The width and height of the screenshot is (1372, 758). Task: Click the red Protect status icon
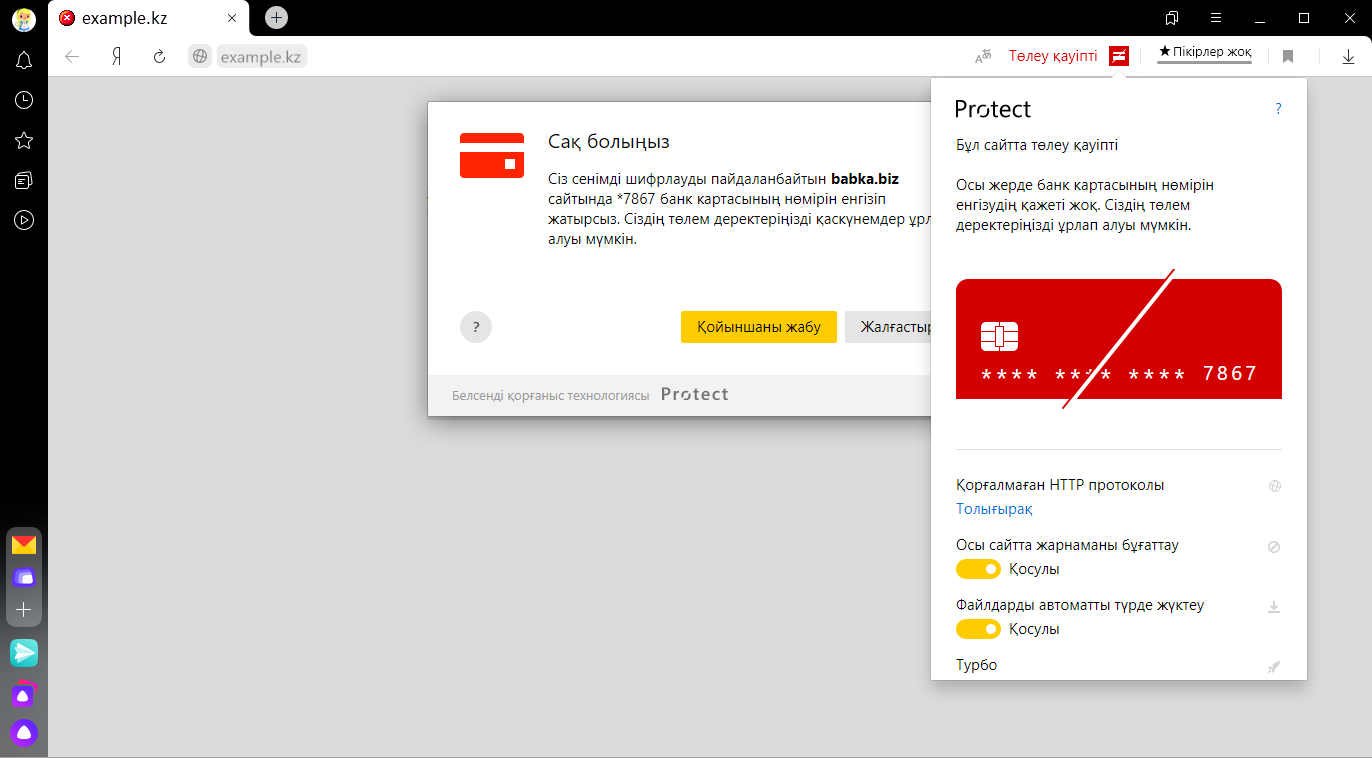[x=1119, y=56]
